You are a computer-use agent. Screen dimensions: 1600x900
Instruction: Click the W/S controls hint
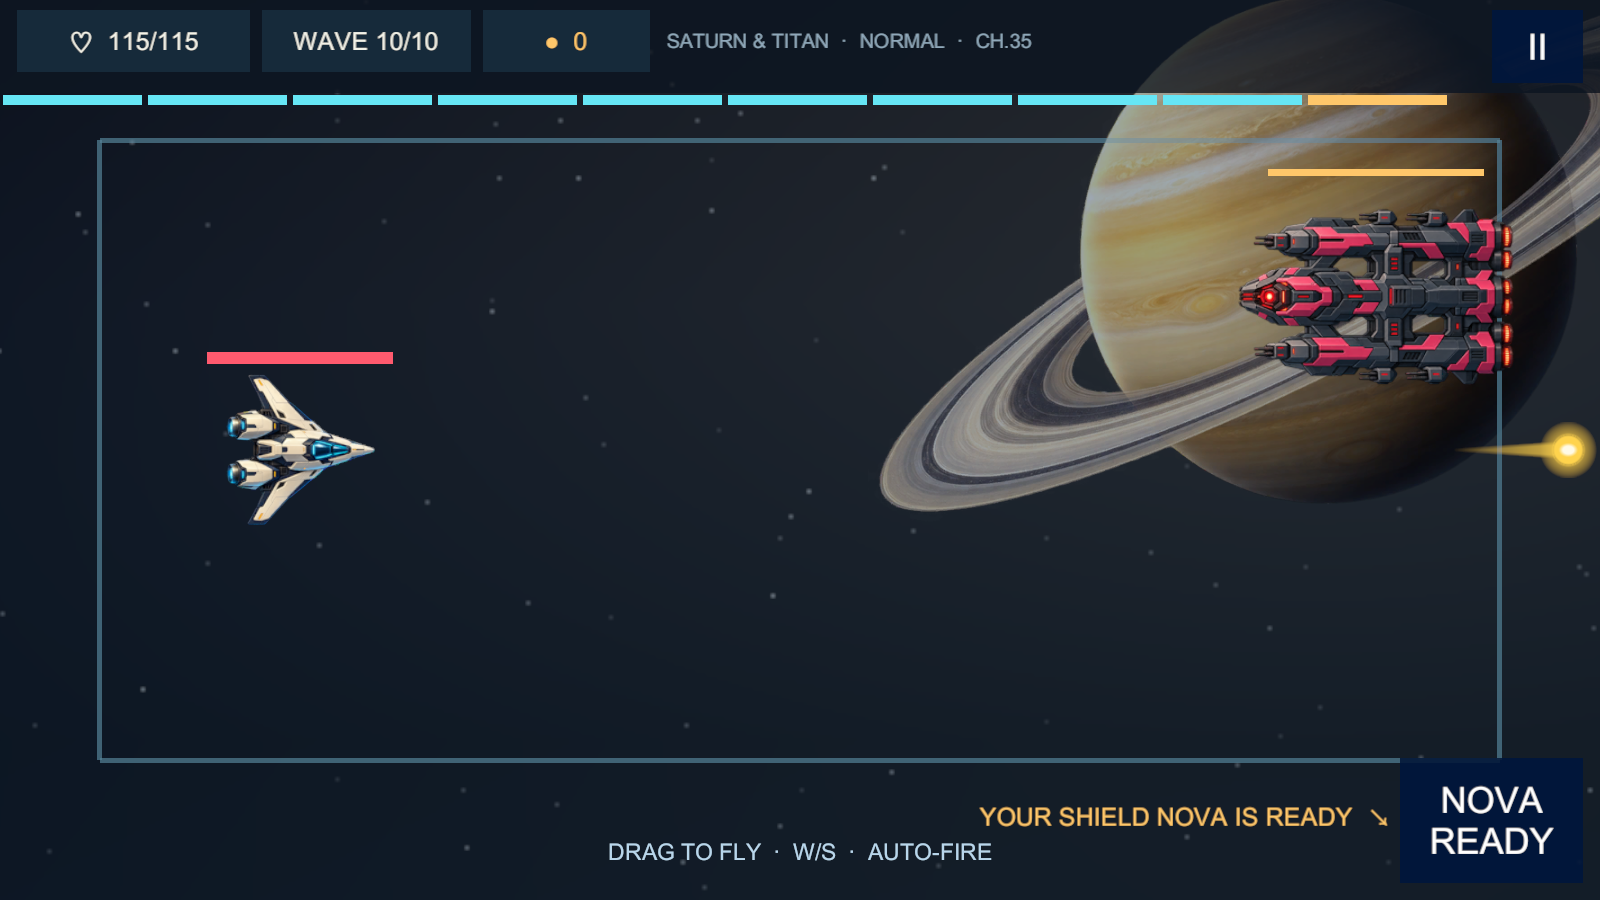[x=814, y=852]
